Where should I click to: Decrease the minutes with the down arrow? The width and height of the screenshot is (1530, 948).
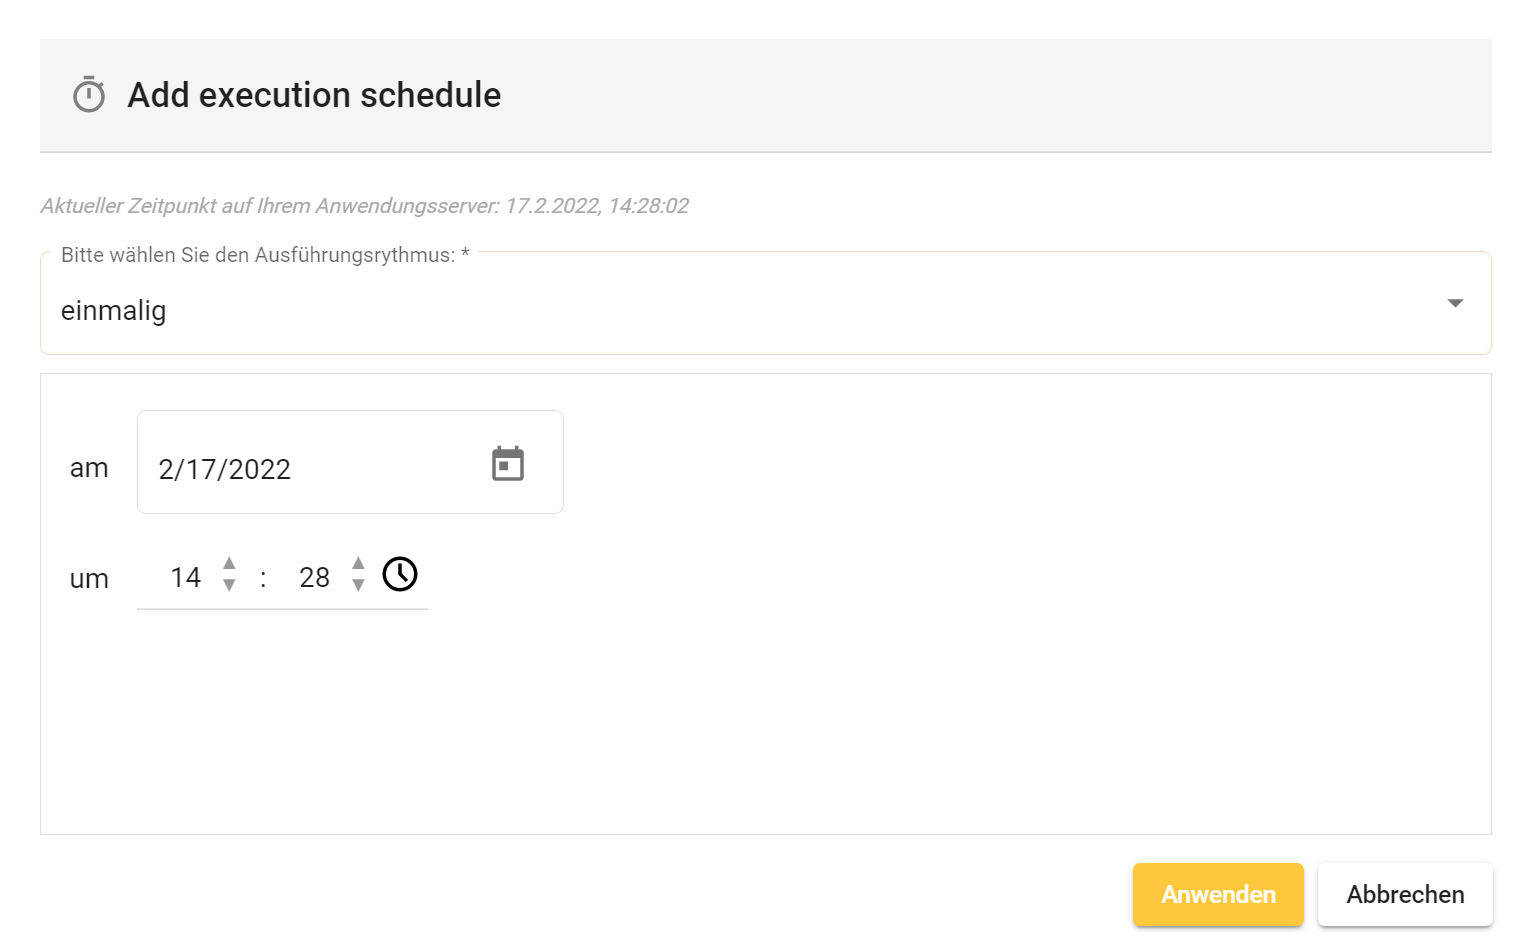358,586
